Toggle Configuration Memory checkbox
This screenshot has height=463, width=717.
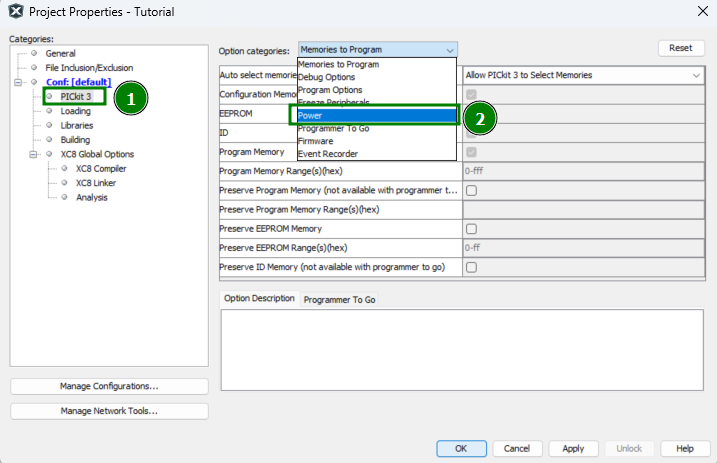point(471,95)
